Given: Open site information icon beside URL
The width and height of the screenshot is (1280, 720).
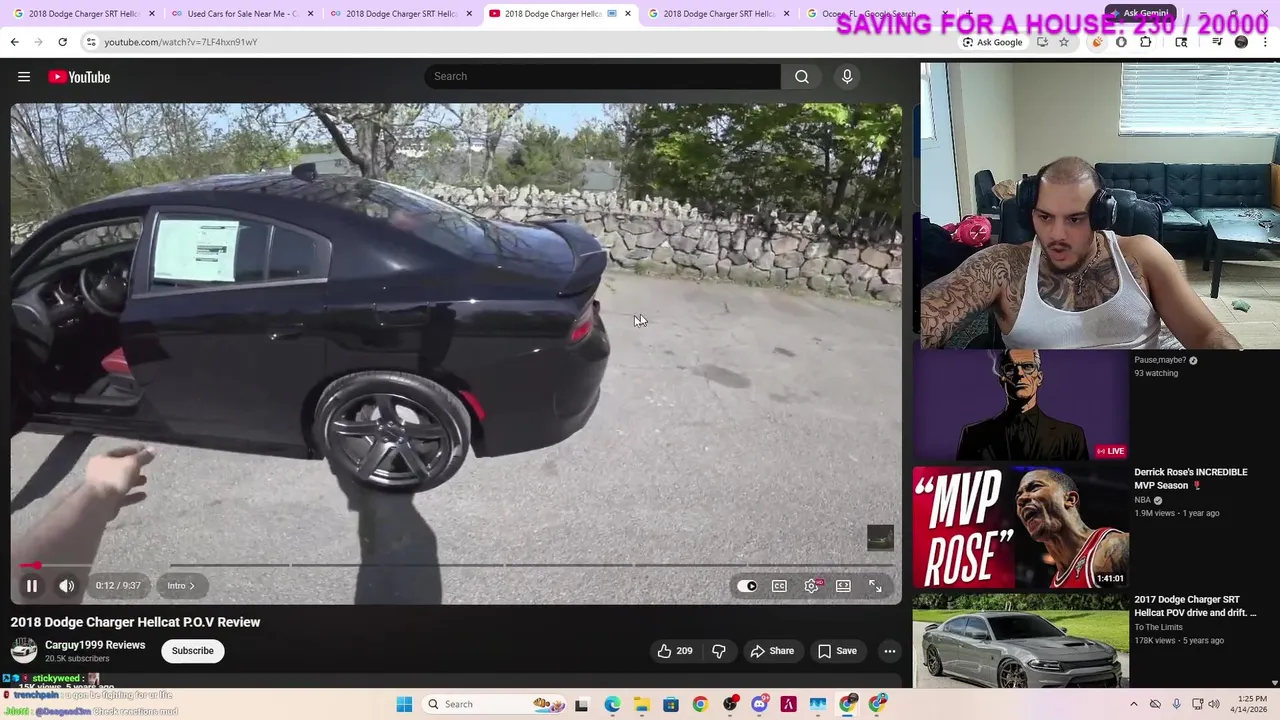Looking at the screenshot, I should click(91, 42).
